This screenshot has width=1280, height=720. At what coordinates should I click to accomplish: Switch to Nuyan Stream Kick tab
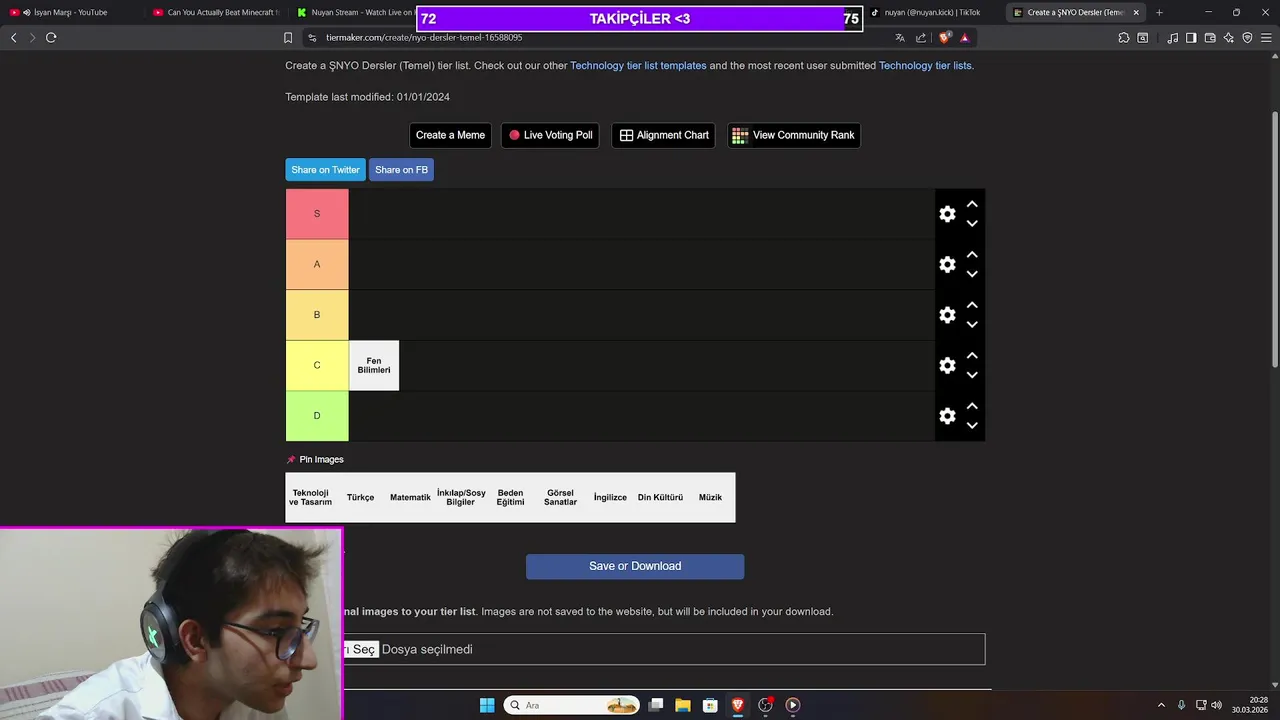(355, 12)
